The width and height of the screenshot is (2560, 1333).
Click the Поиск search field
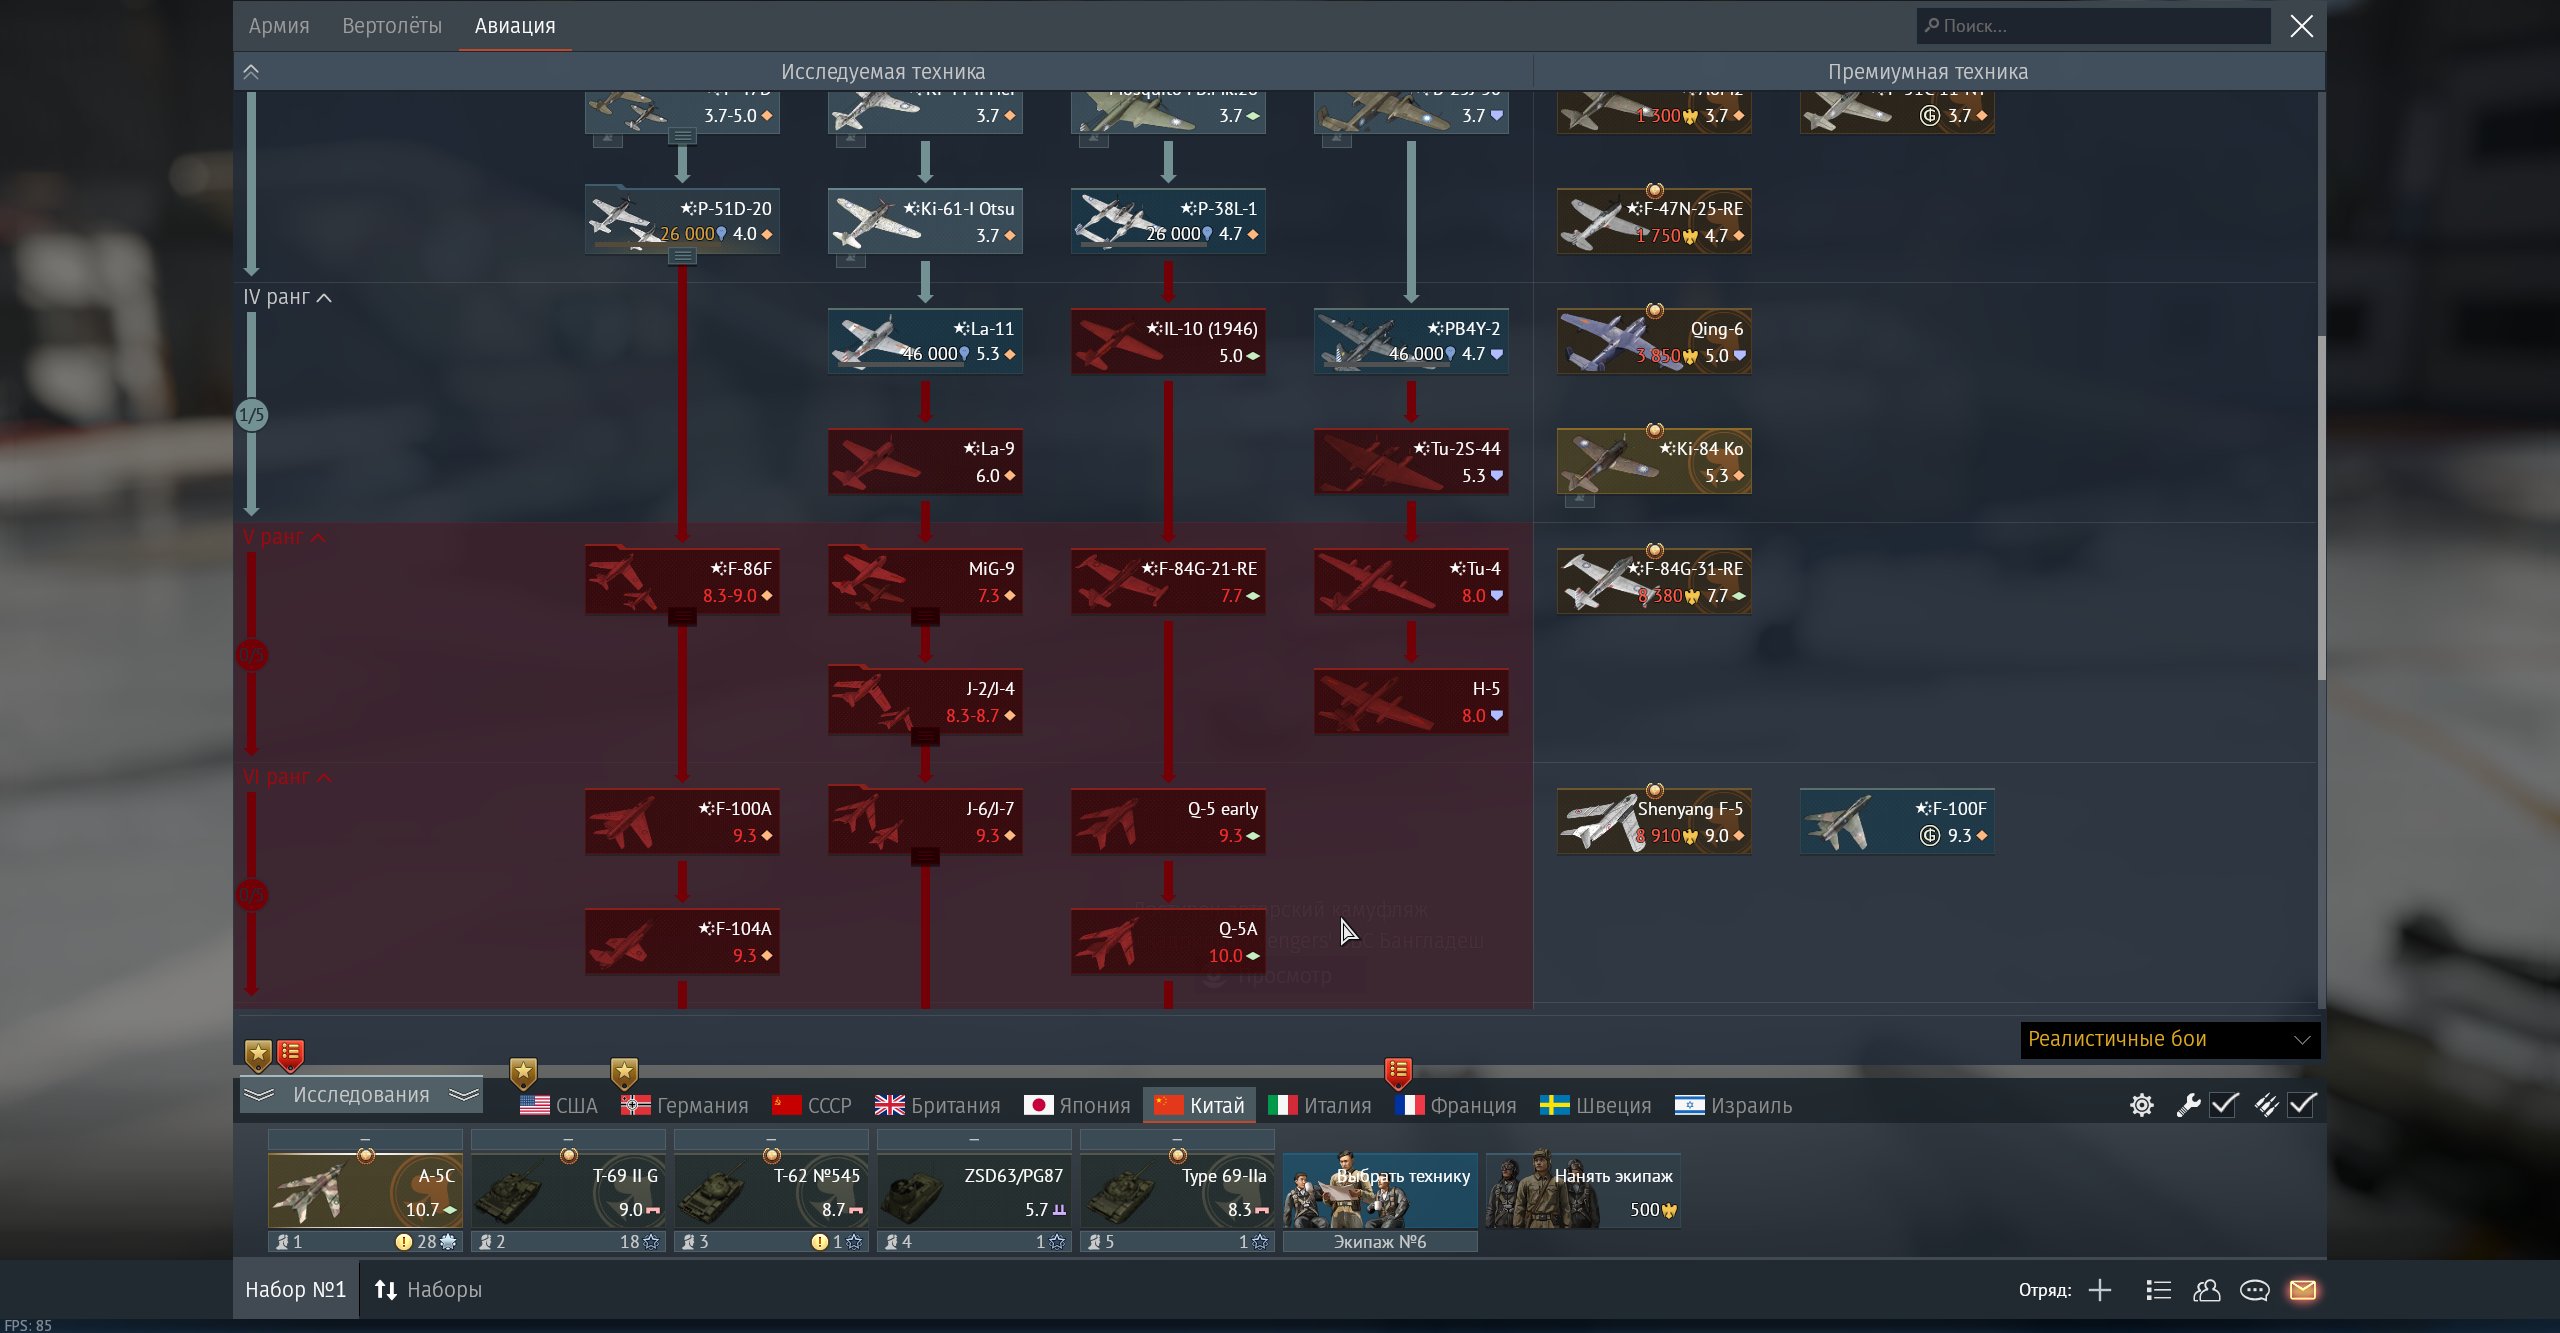pyautogui.click(x=2095, y=26)
